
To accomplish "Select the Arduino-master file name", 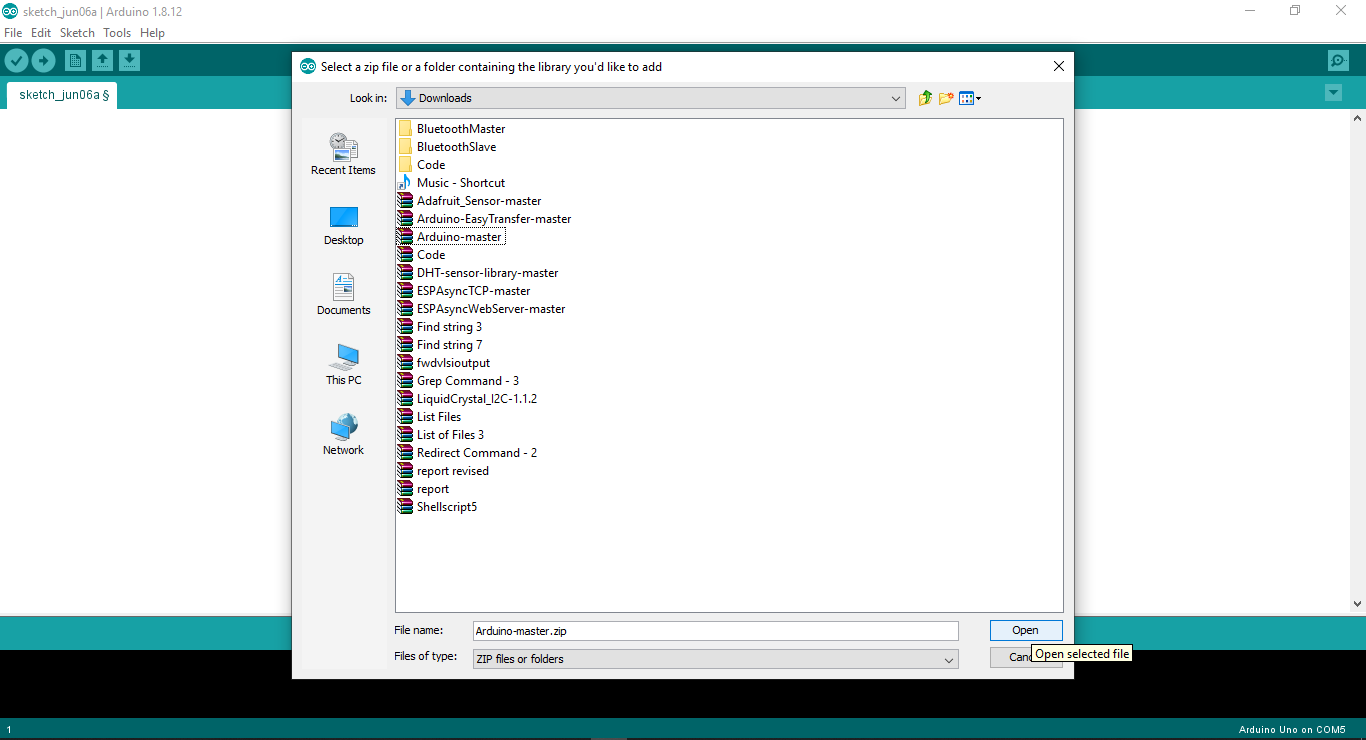I will coord(459,237).
